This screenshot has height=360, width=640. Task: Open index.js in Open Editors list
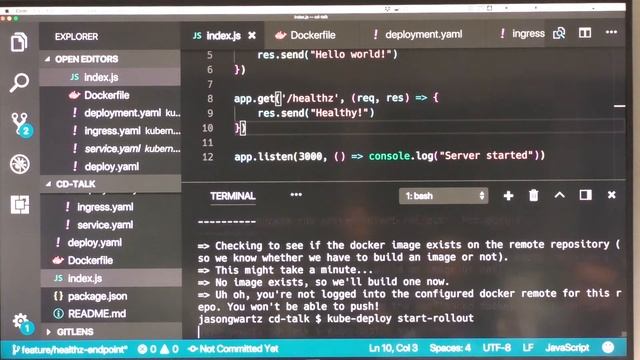tap(110, 77)
